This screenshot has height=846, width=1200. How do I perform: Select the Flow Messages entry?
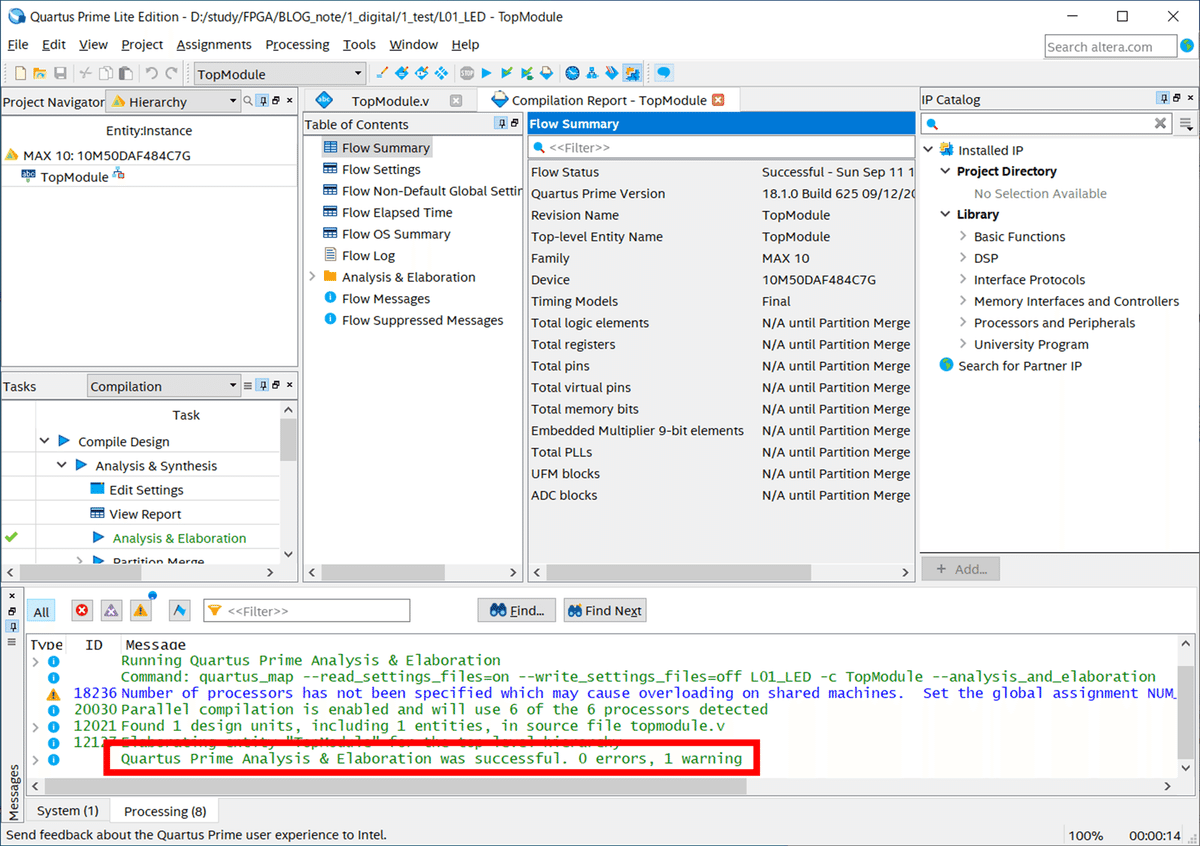point(386,298)
